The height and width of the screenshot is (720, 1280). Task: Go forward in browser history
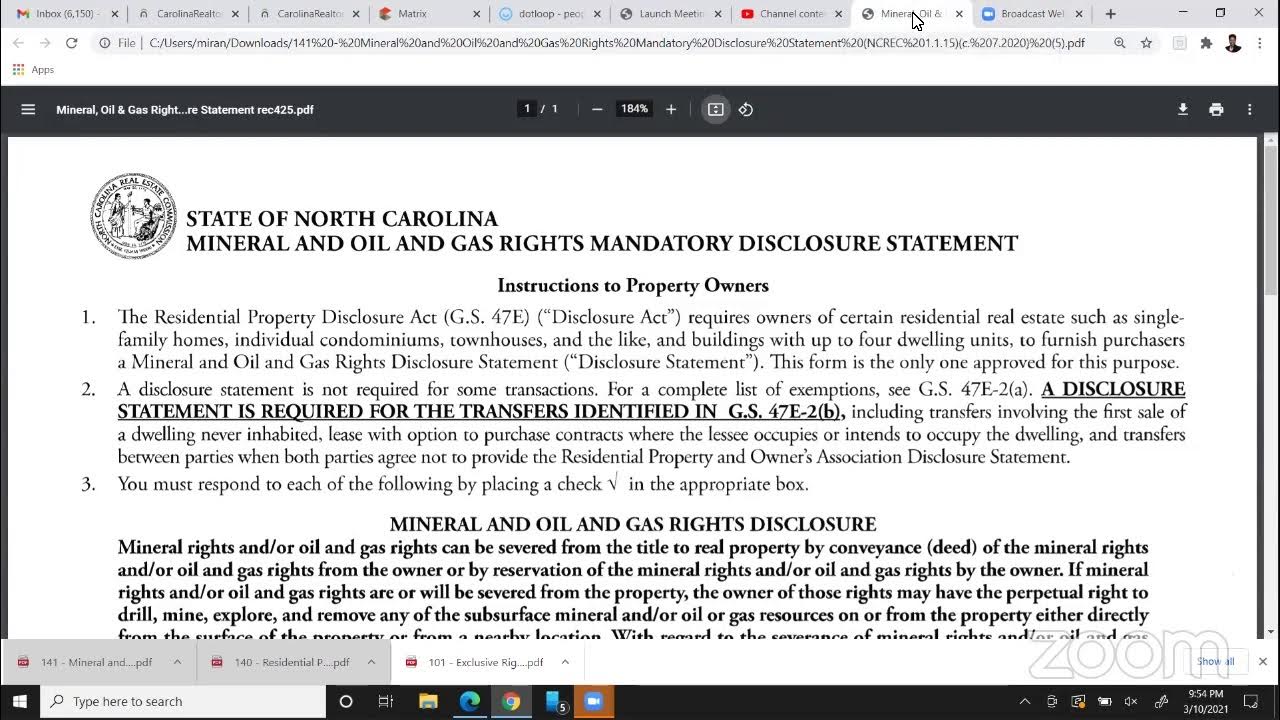(45, 43)
